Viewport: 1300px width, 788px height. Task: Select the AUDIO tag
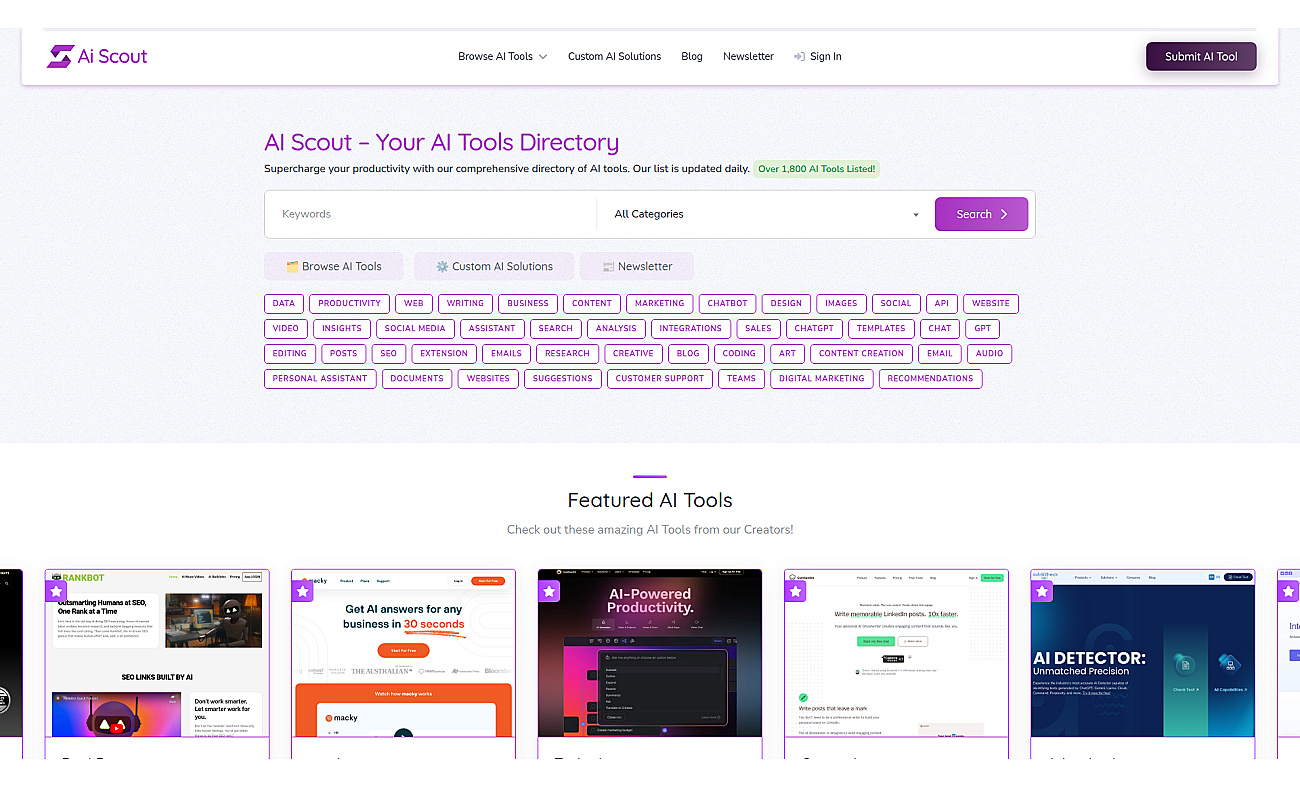[990, 353]
